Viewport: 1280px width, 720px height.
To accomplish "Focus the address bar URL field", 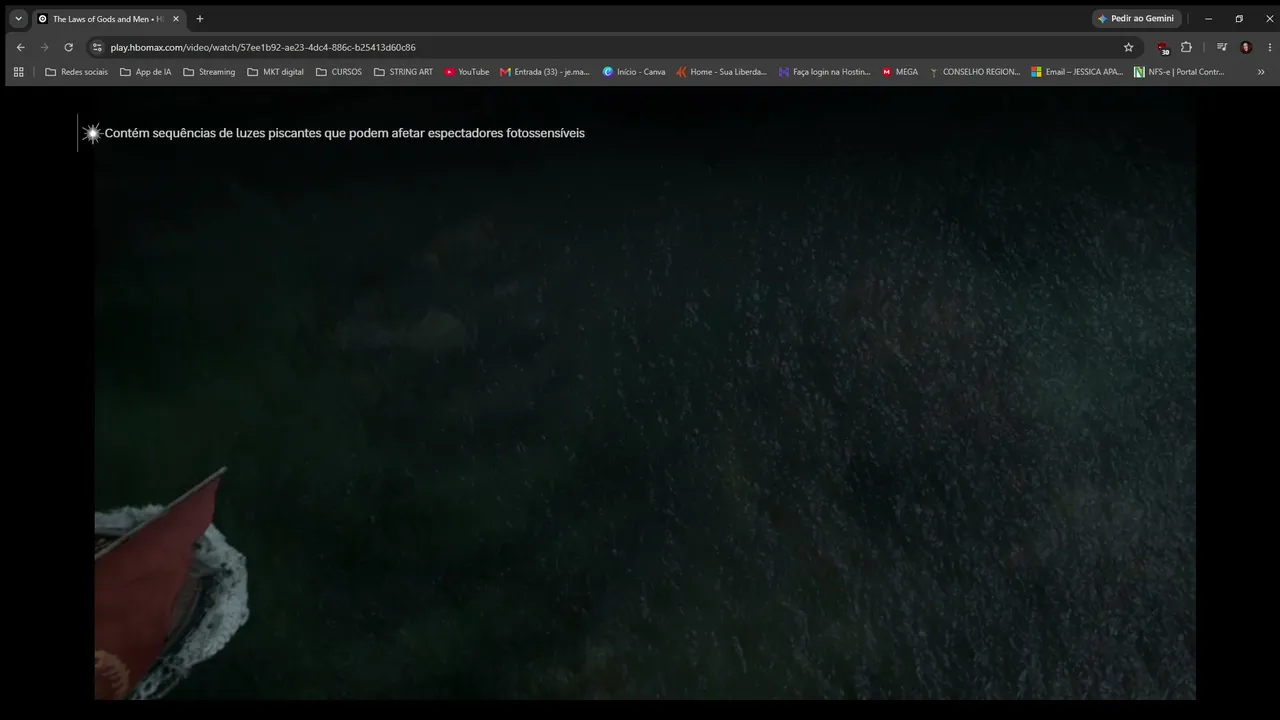I will tap(610, 47).
